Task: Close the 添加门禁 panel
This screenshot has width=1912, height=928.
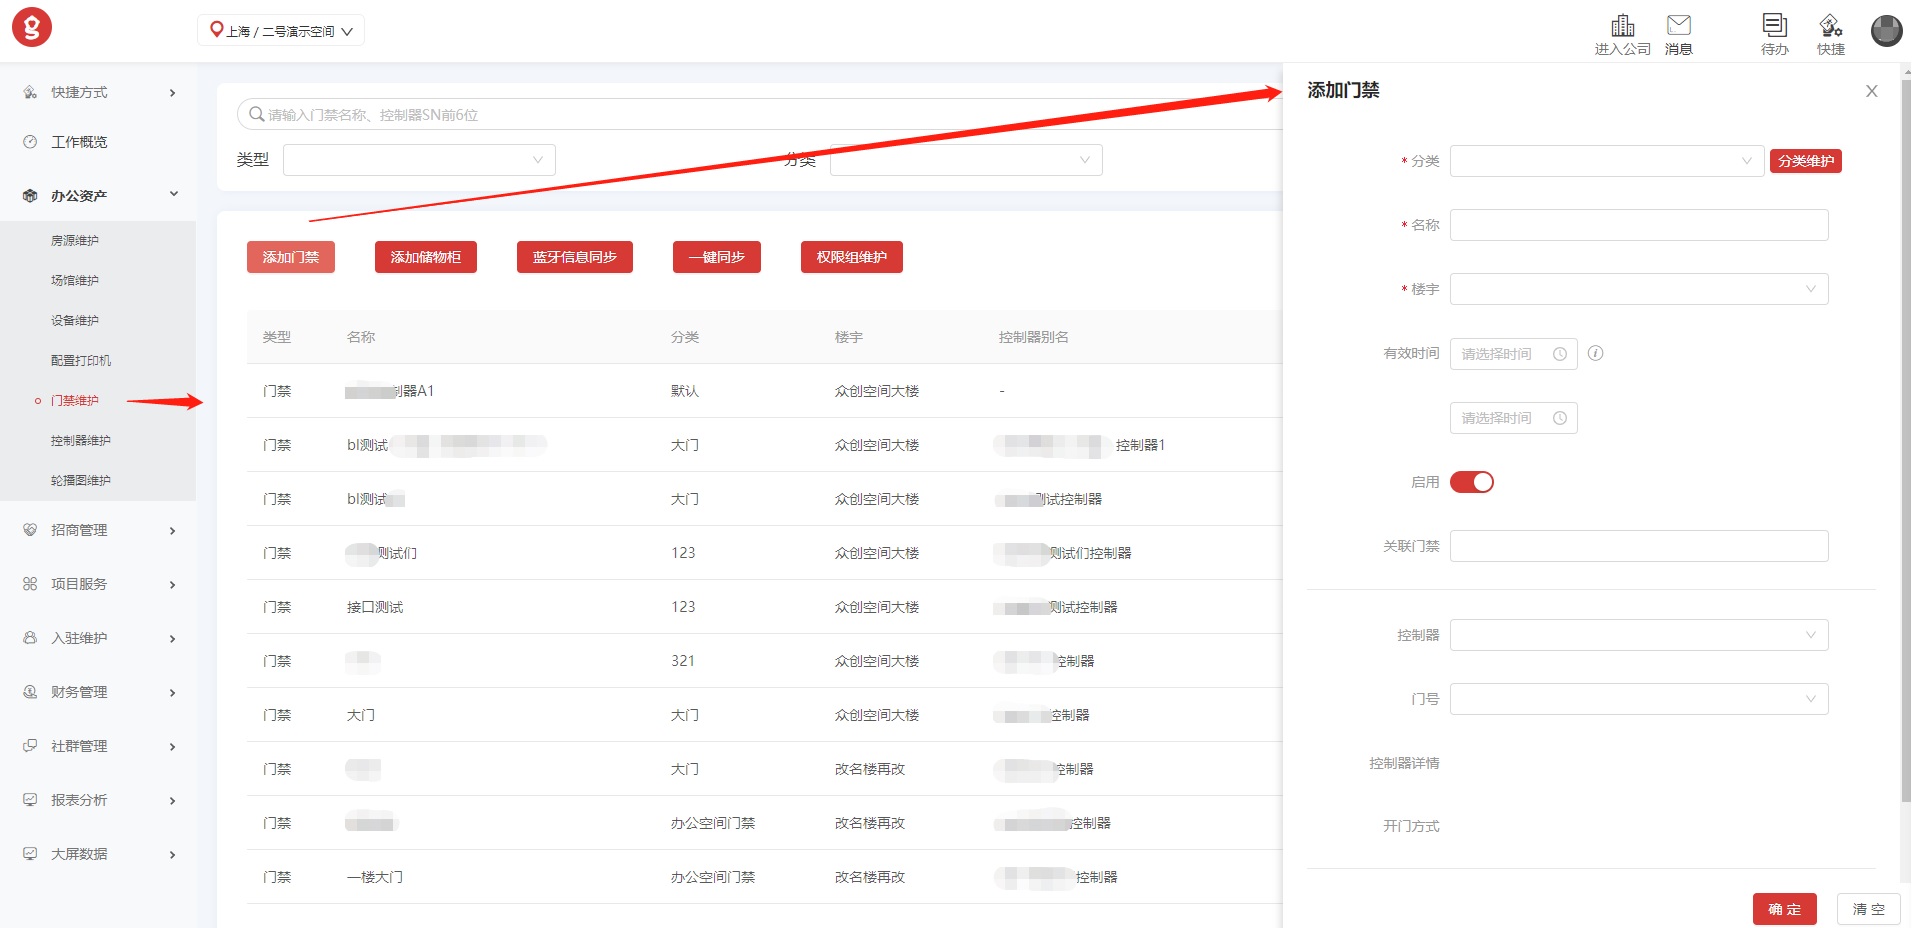Action: [1871, 91]
